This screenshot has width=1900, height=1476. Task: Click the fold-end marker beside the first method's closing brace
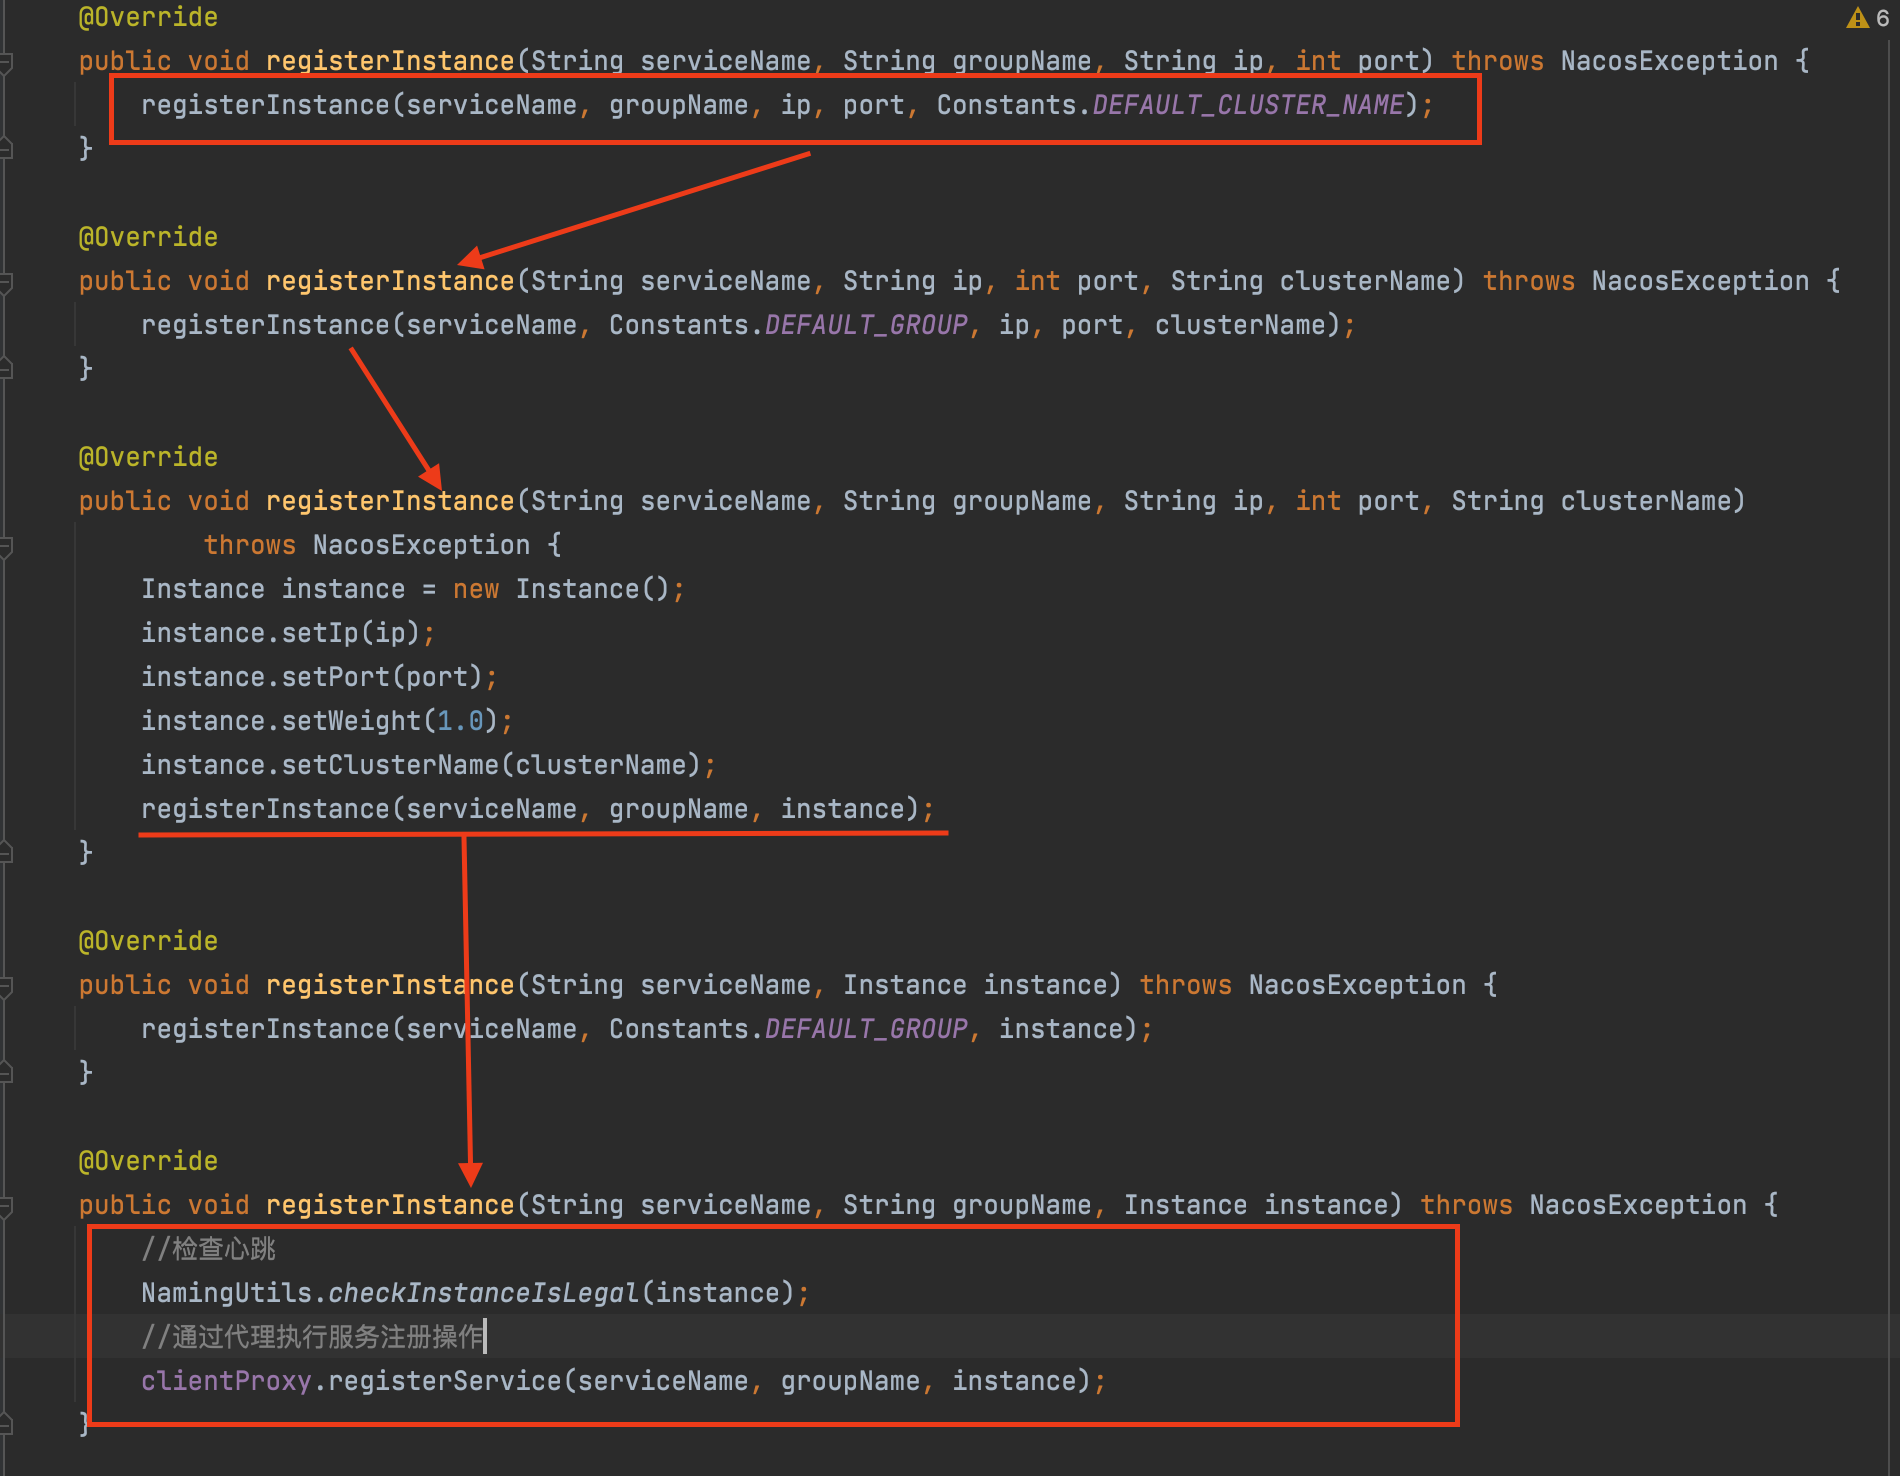[x=6, y=149]
